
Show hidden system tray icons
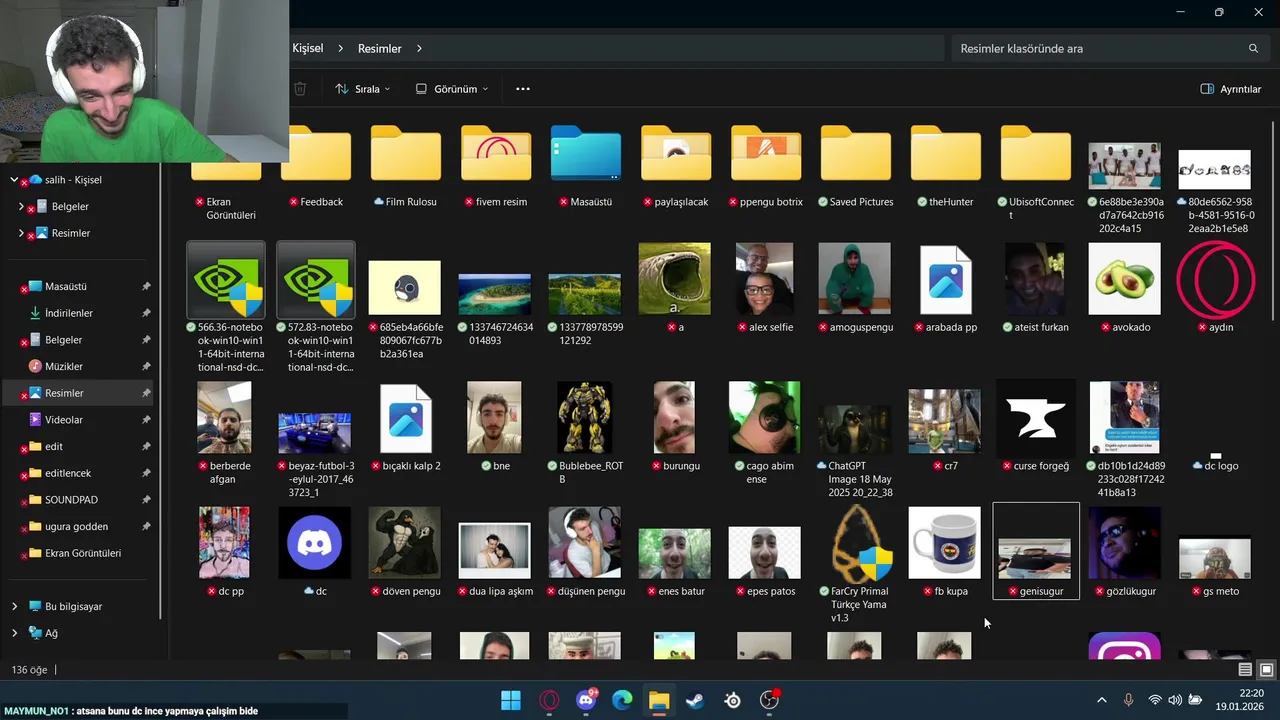[1102, 700]
